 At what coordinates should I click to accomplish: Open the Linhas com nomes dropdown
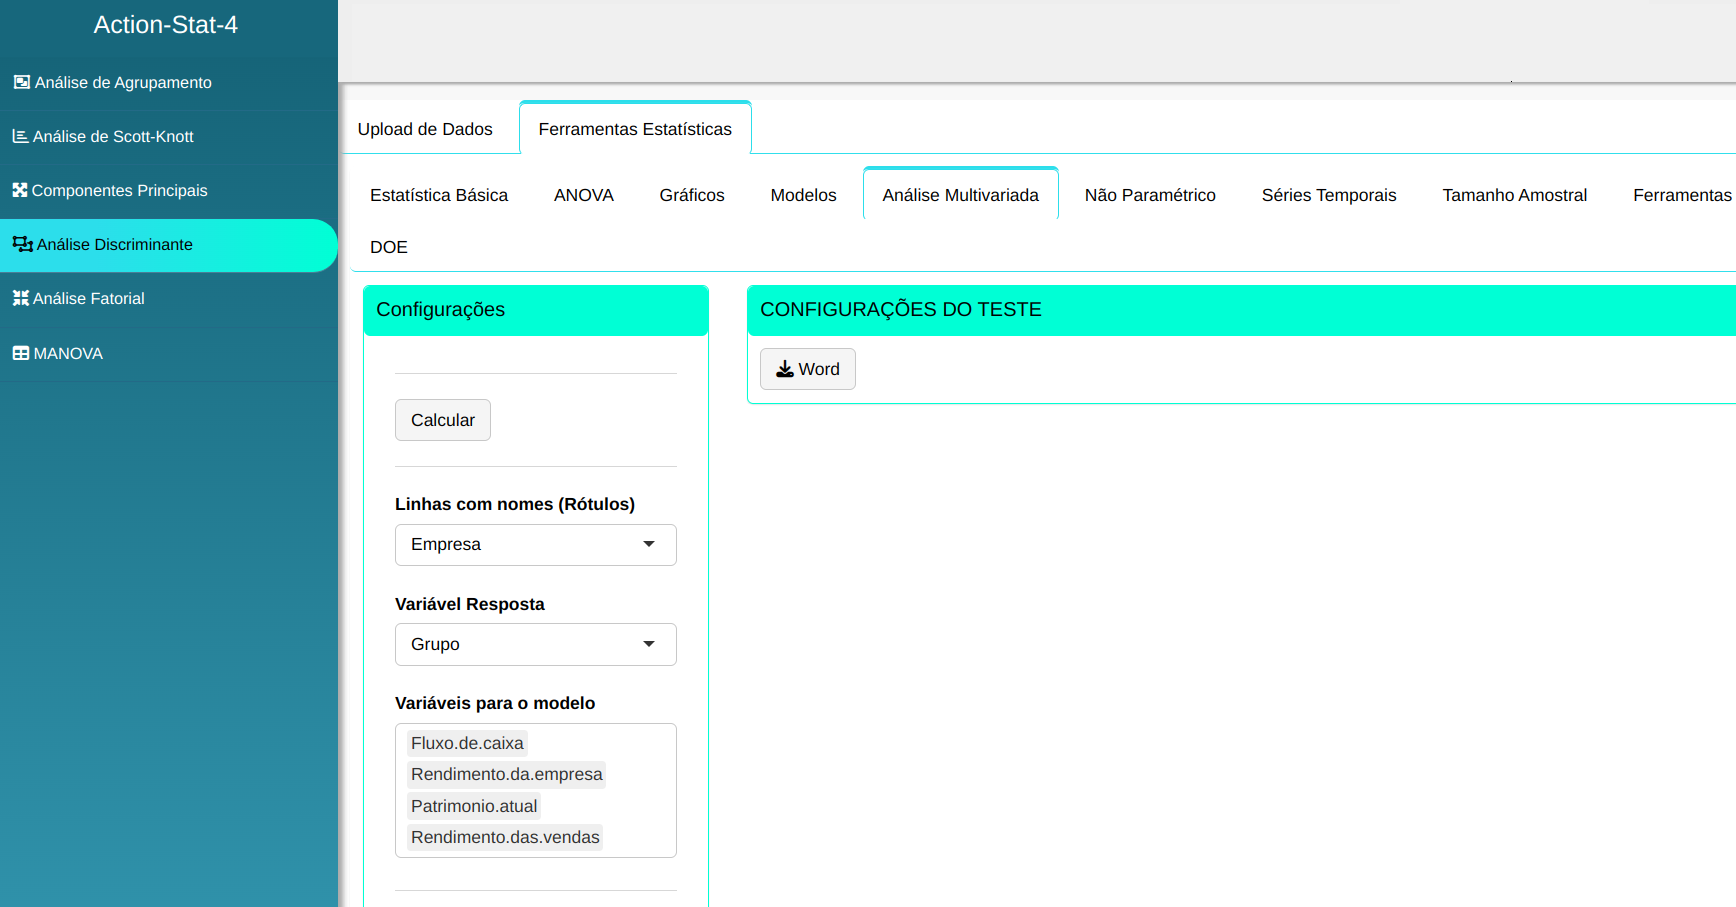[x=535, y=545]
